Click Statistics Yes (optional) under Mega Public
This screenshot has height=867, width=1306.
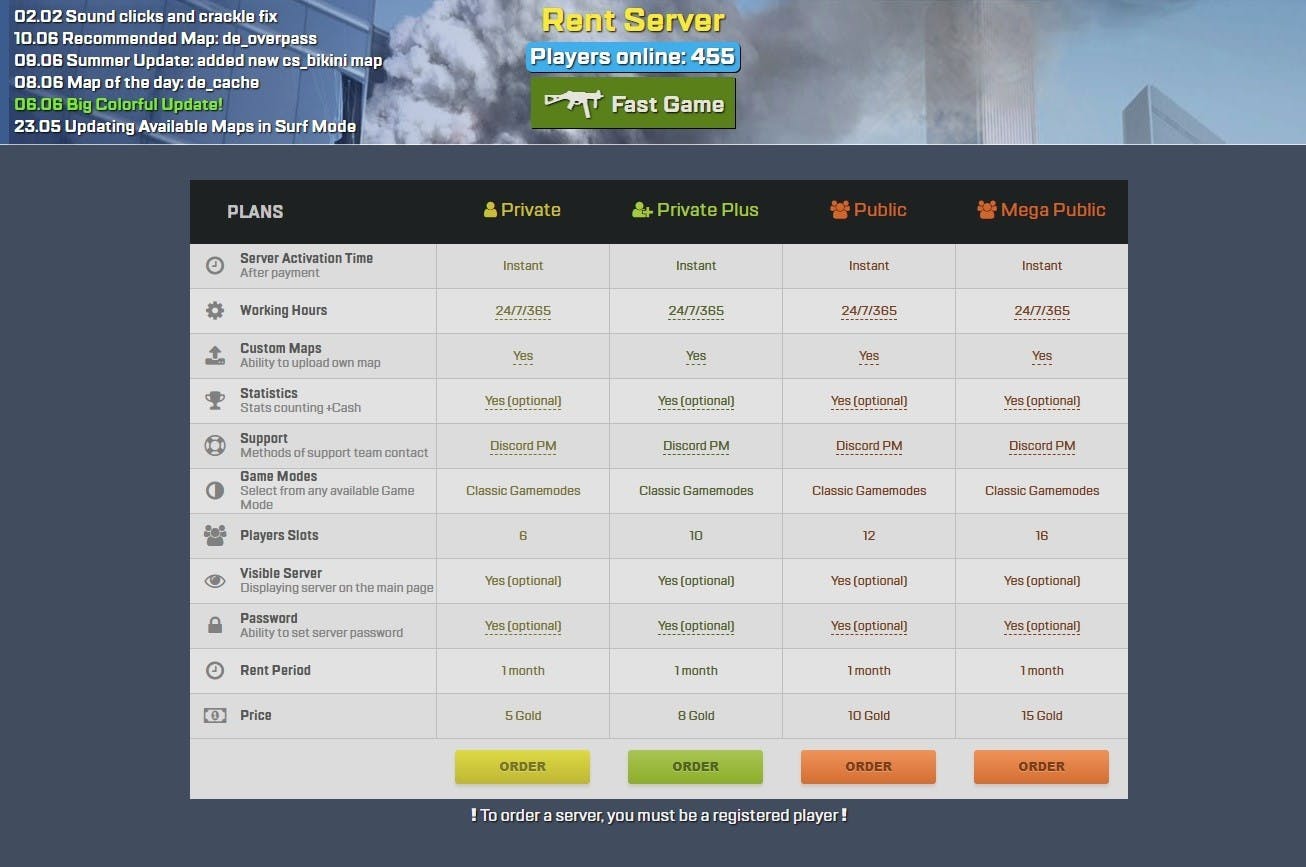point(1042,401)
